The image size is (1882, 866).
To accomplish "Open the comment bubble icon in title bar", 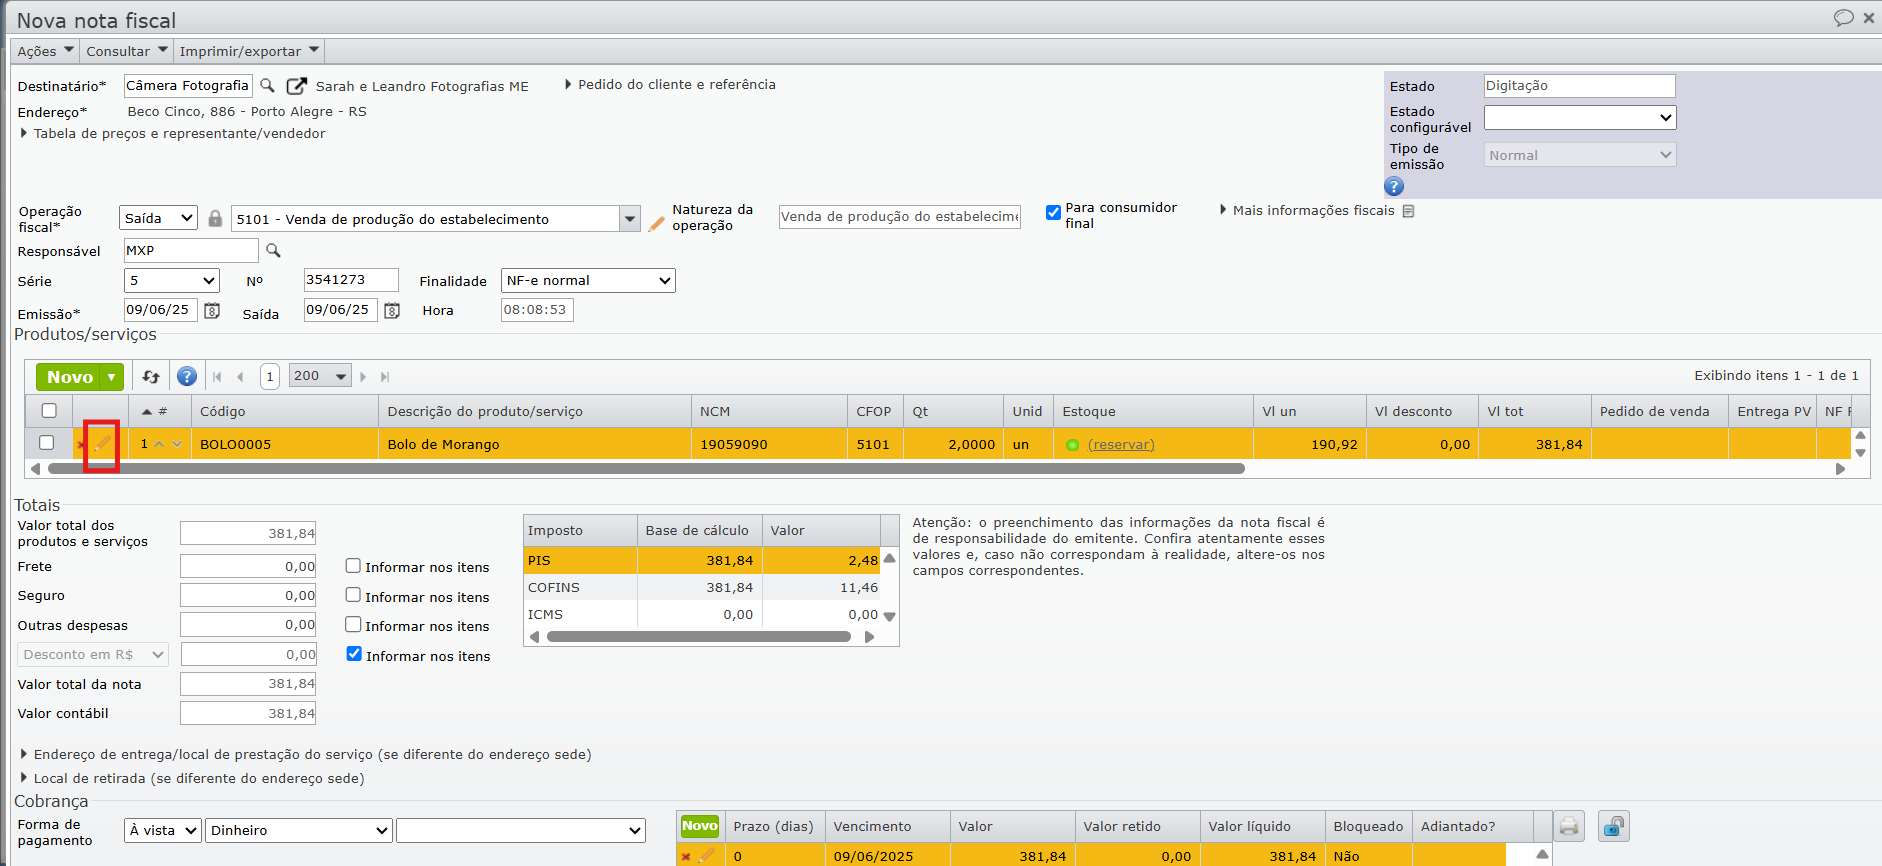I will (1843, 18).
